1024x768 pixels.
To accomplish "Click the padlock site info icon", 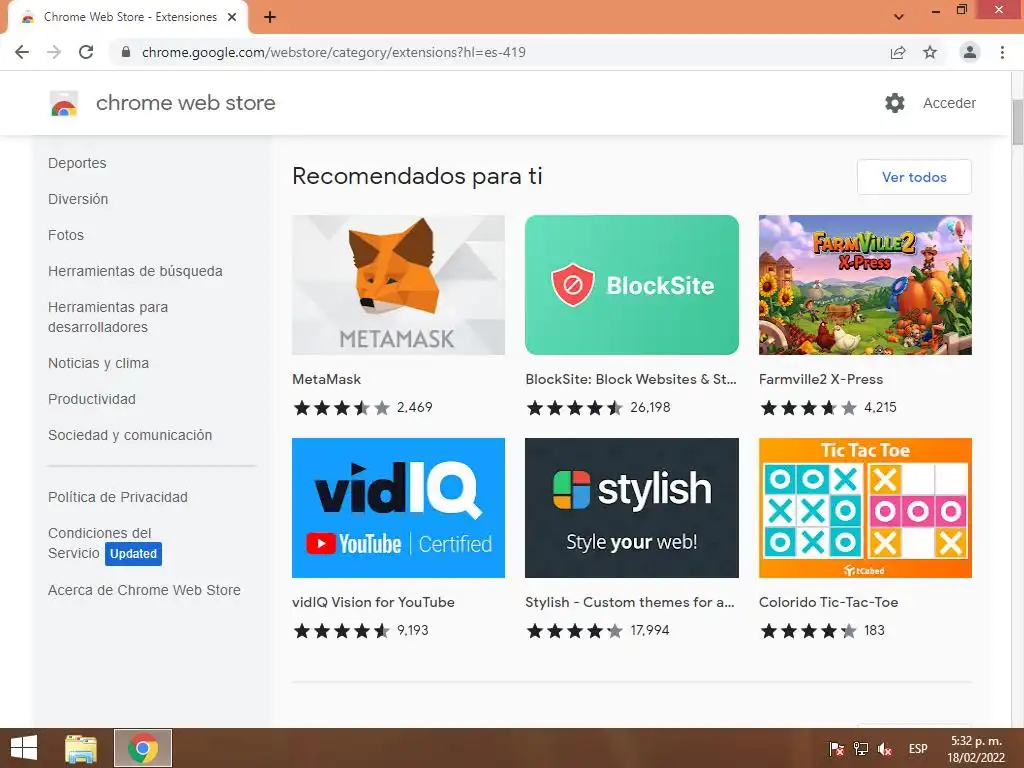I will tap(126, 52).
